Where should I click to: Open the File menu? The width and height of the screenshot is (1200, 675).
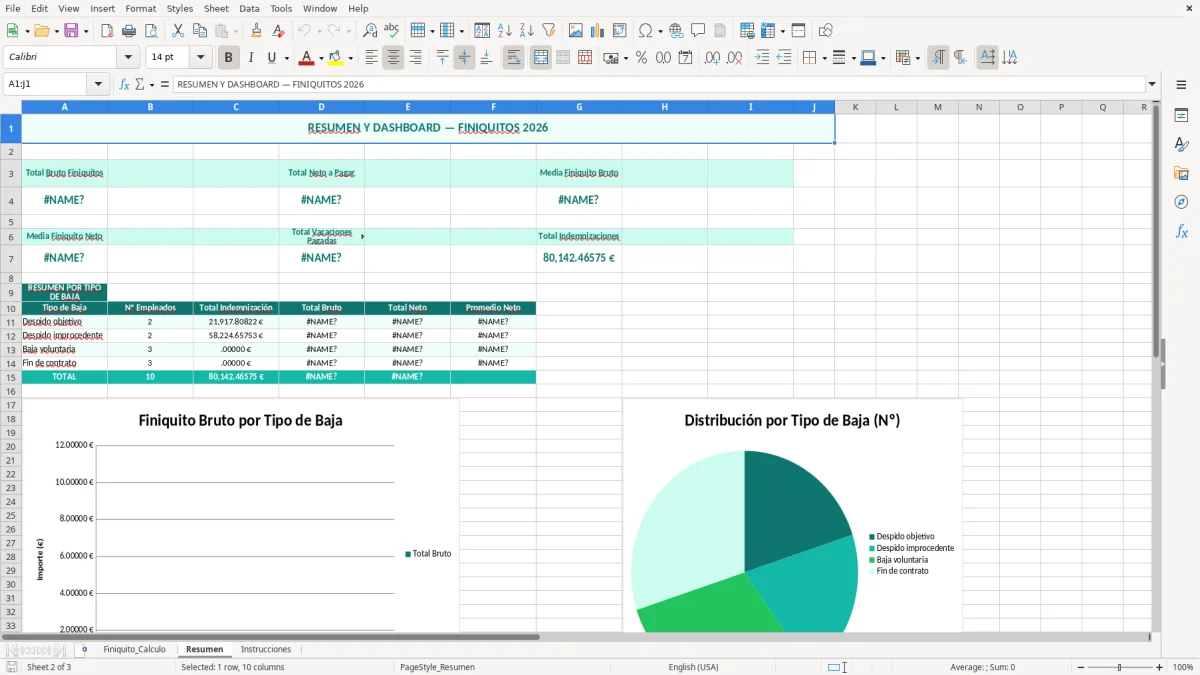pyautogui.click(x=13, y=8)
